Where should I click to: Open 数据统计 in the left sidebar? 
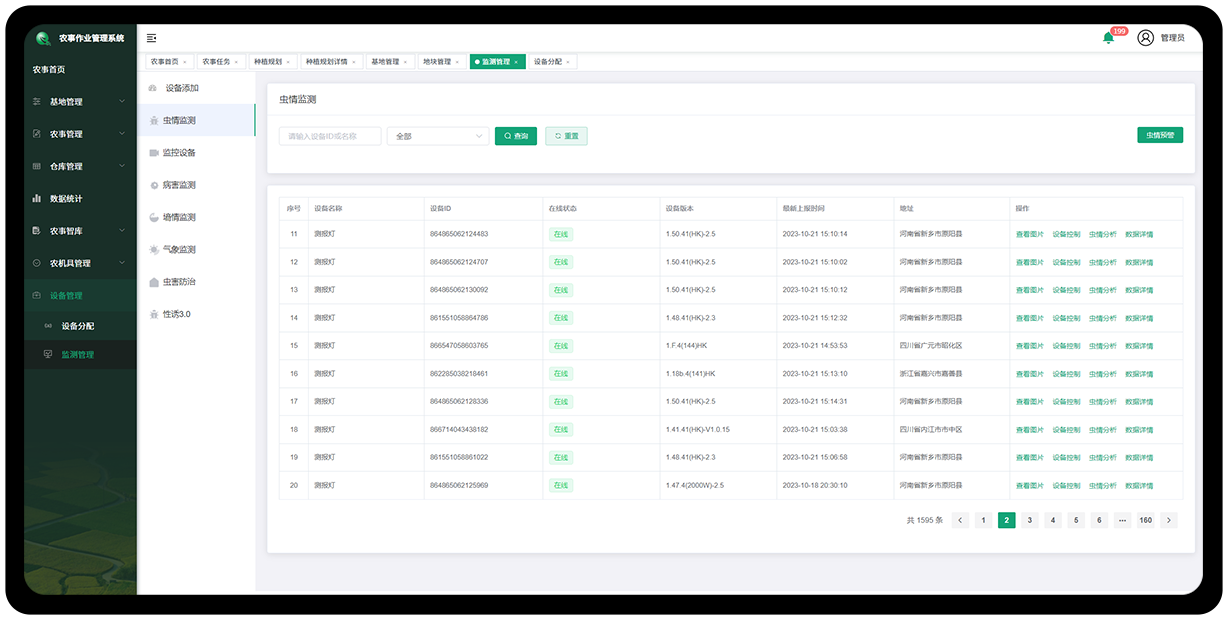(x=66, y=199)
